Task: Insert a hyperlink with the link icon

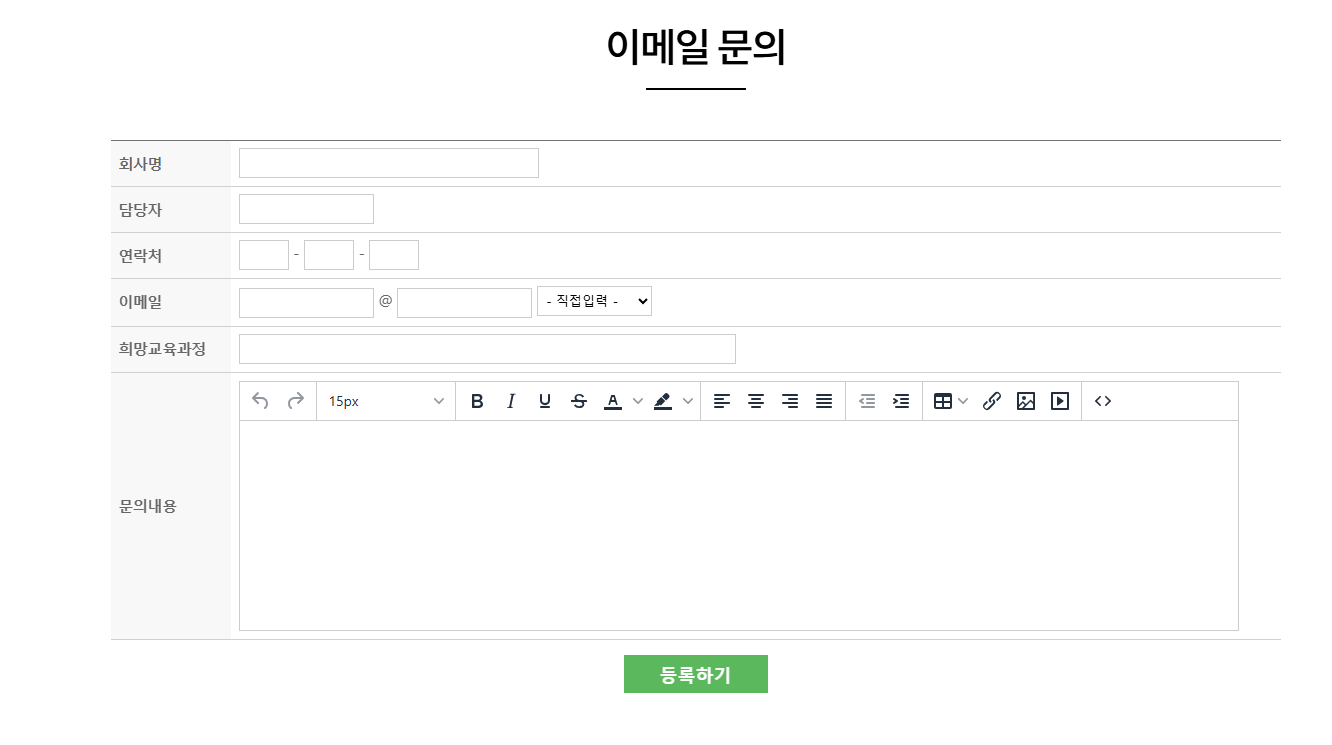Action: [x=992, y=401]
